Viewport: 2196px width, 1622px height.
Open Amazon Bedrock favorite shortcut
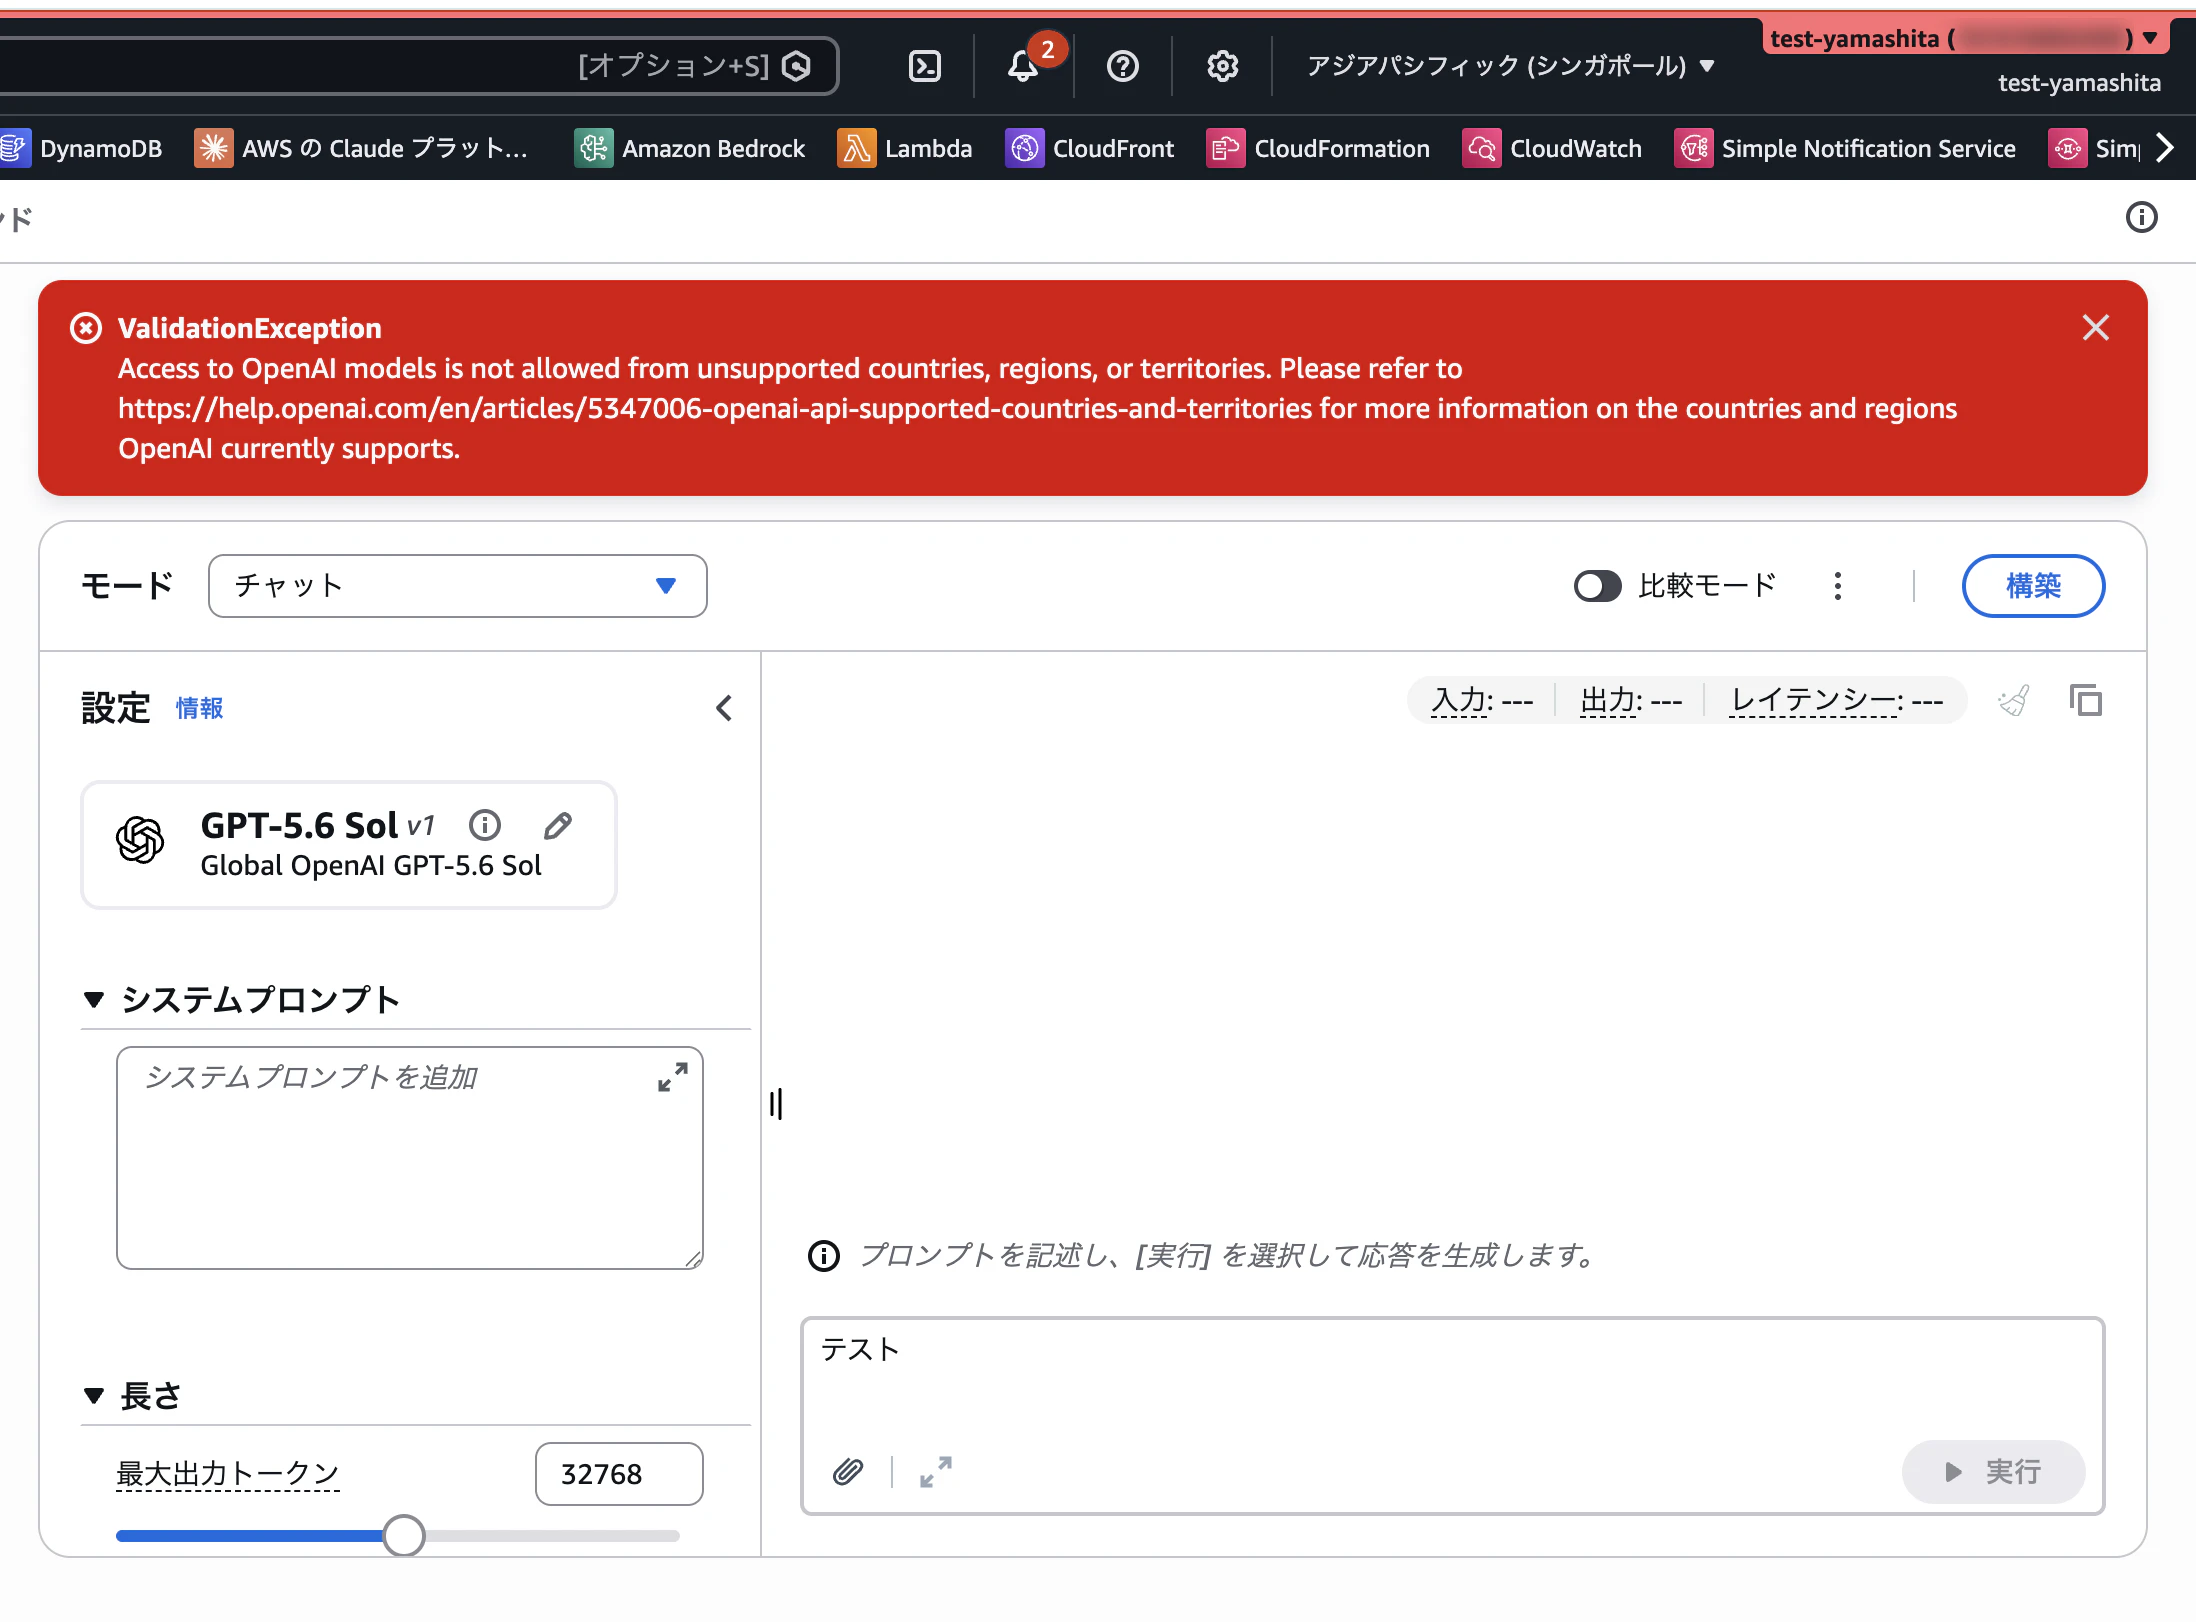690,148
